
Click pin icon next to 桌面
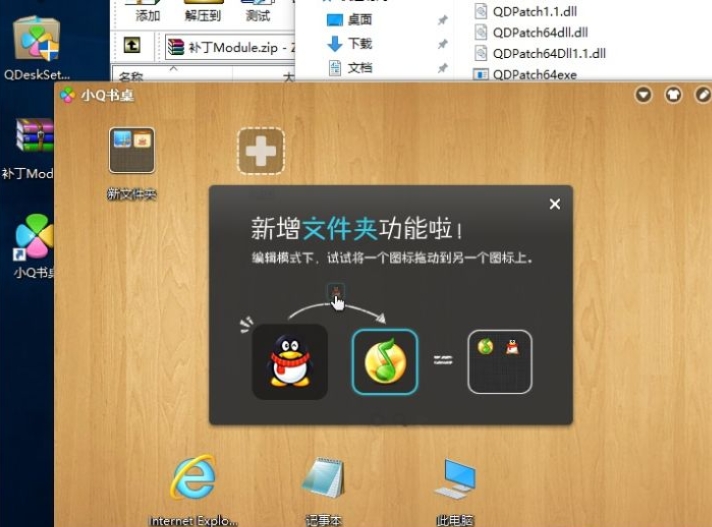pyautogui.click(x=443, y=20)
